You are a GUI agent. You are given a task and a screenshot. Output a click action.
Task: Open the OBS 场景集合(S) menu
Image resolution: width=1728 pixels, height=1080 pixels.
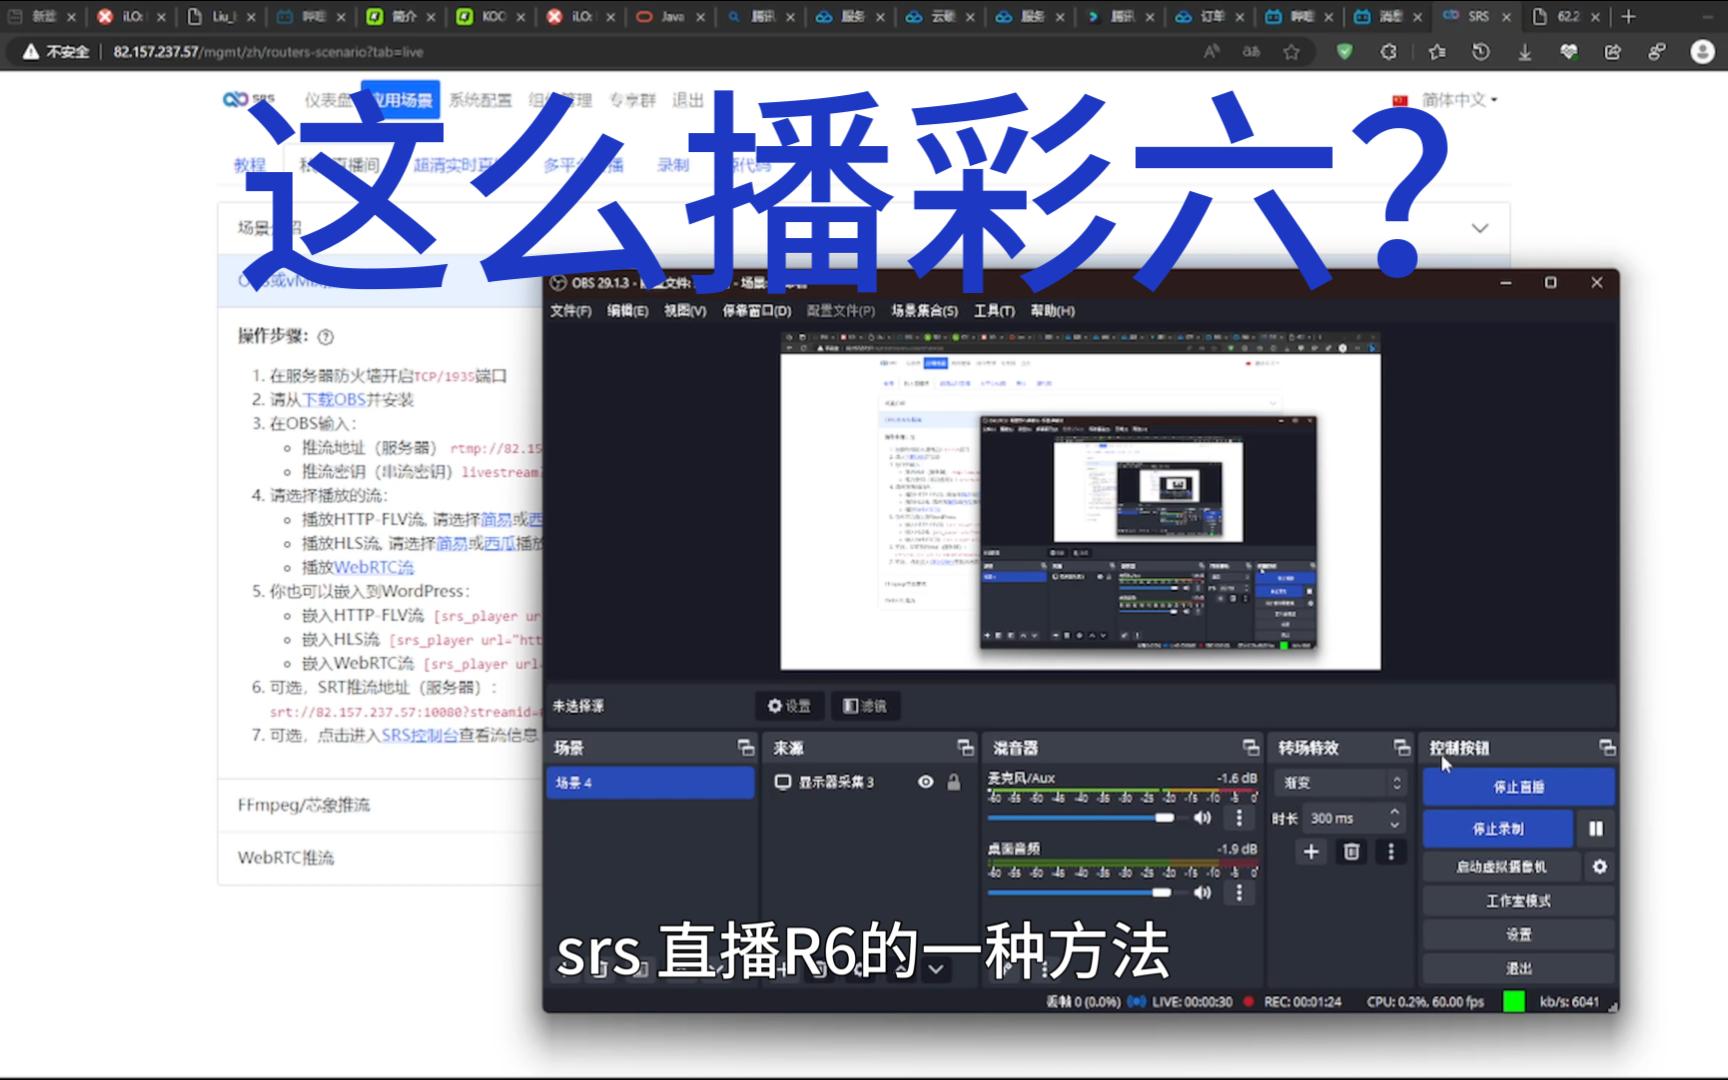coord(924,311)
